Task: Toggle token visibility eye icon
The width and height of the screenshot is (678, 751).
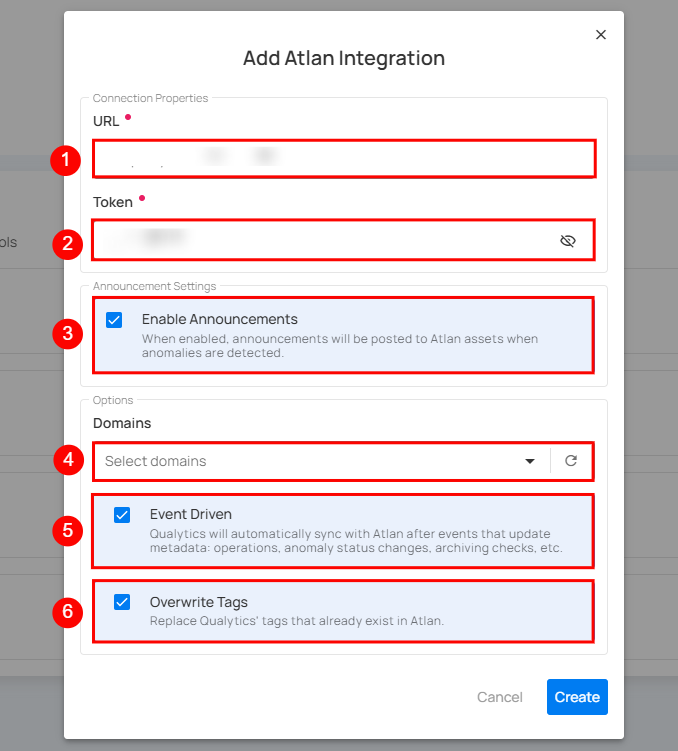Action: (x=568, y=240)
